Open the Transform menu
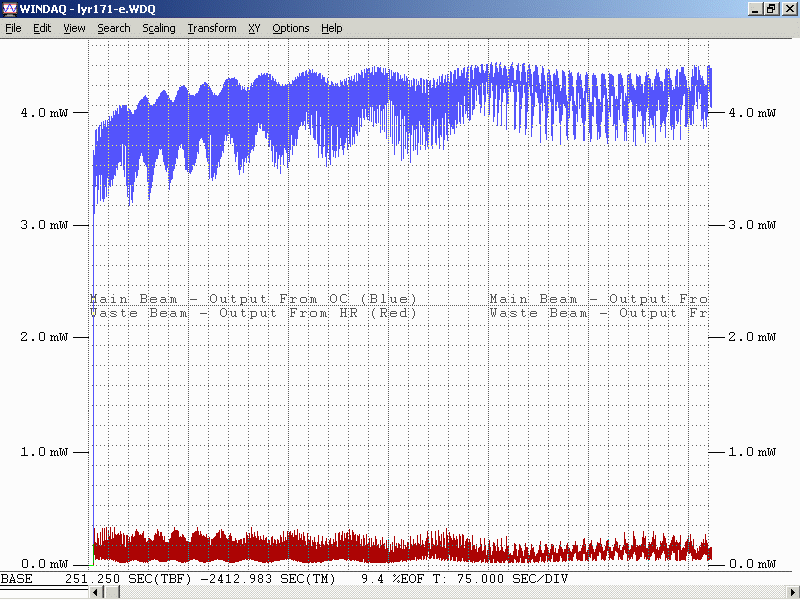This screenshot has height=600, width=800. click(211, 28)
